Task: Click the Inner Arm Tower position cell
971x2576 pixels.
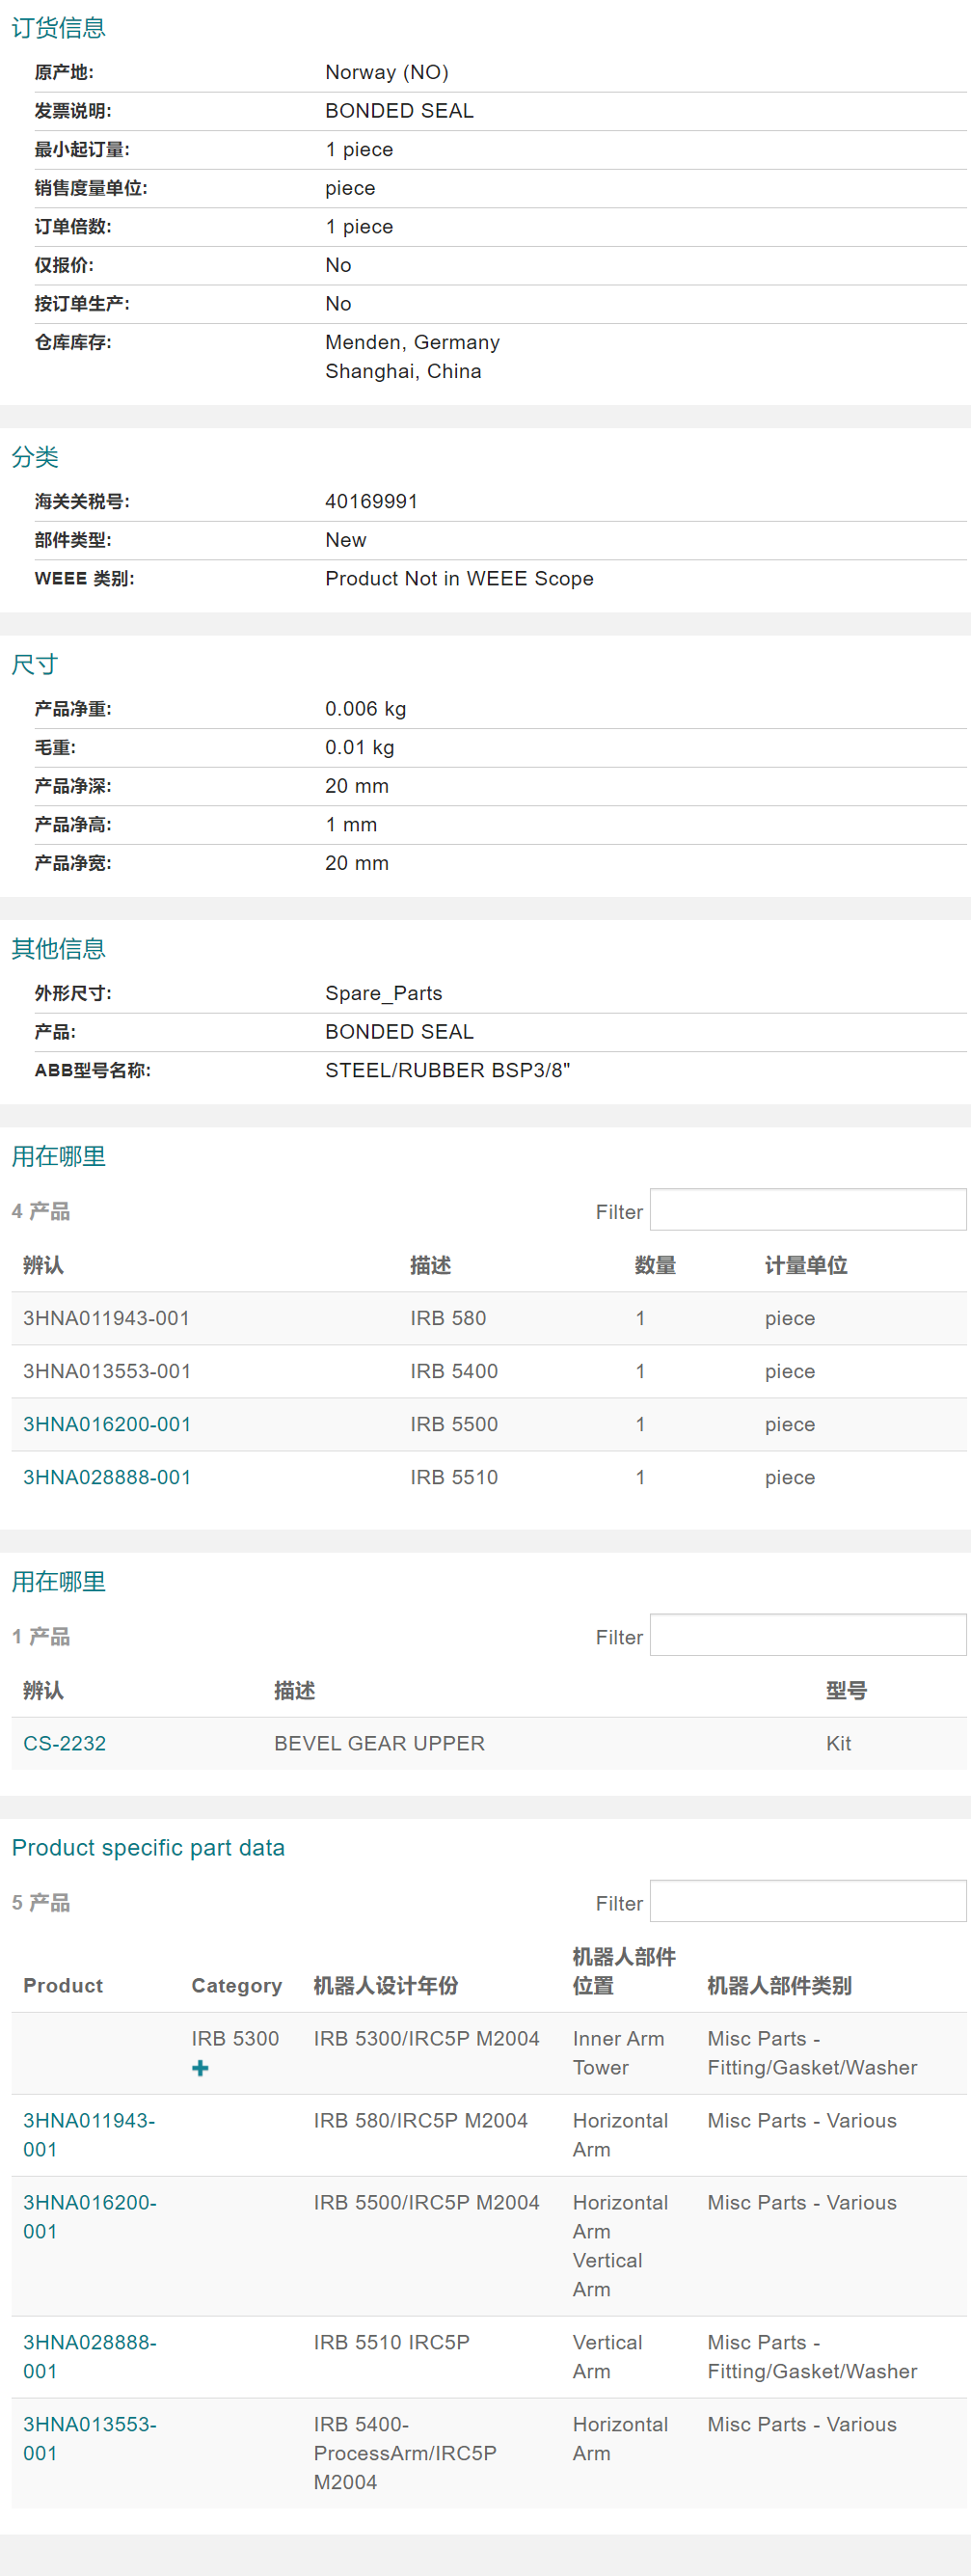Action: (618, 2053)
